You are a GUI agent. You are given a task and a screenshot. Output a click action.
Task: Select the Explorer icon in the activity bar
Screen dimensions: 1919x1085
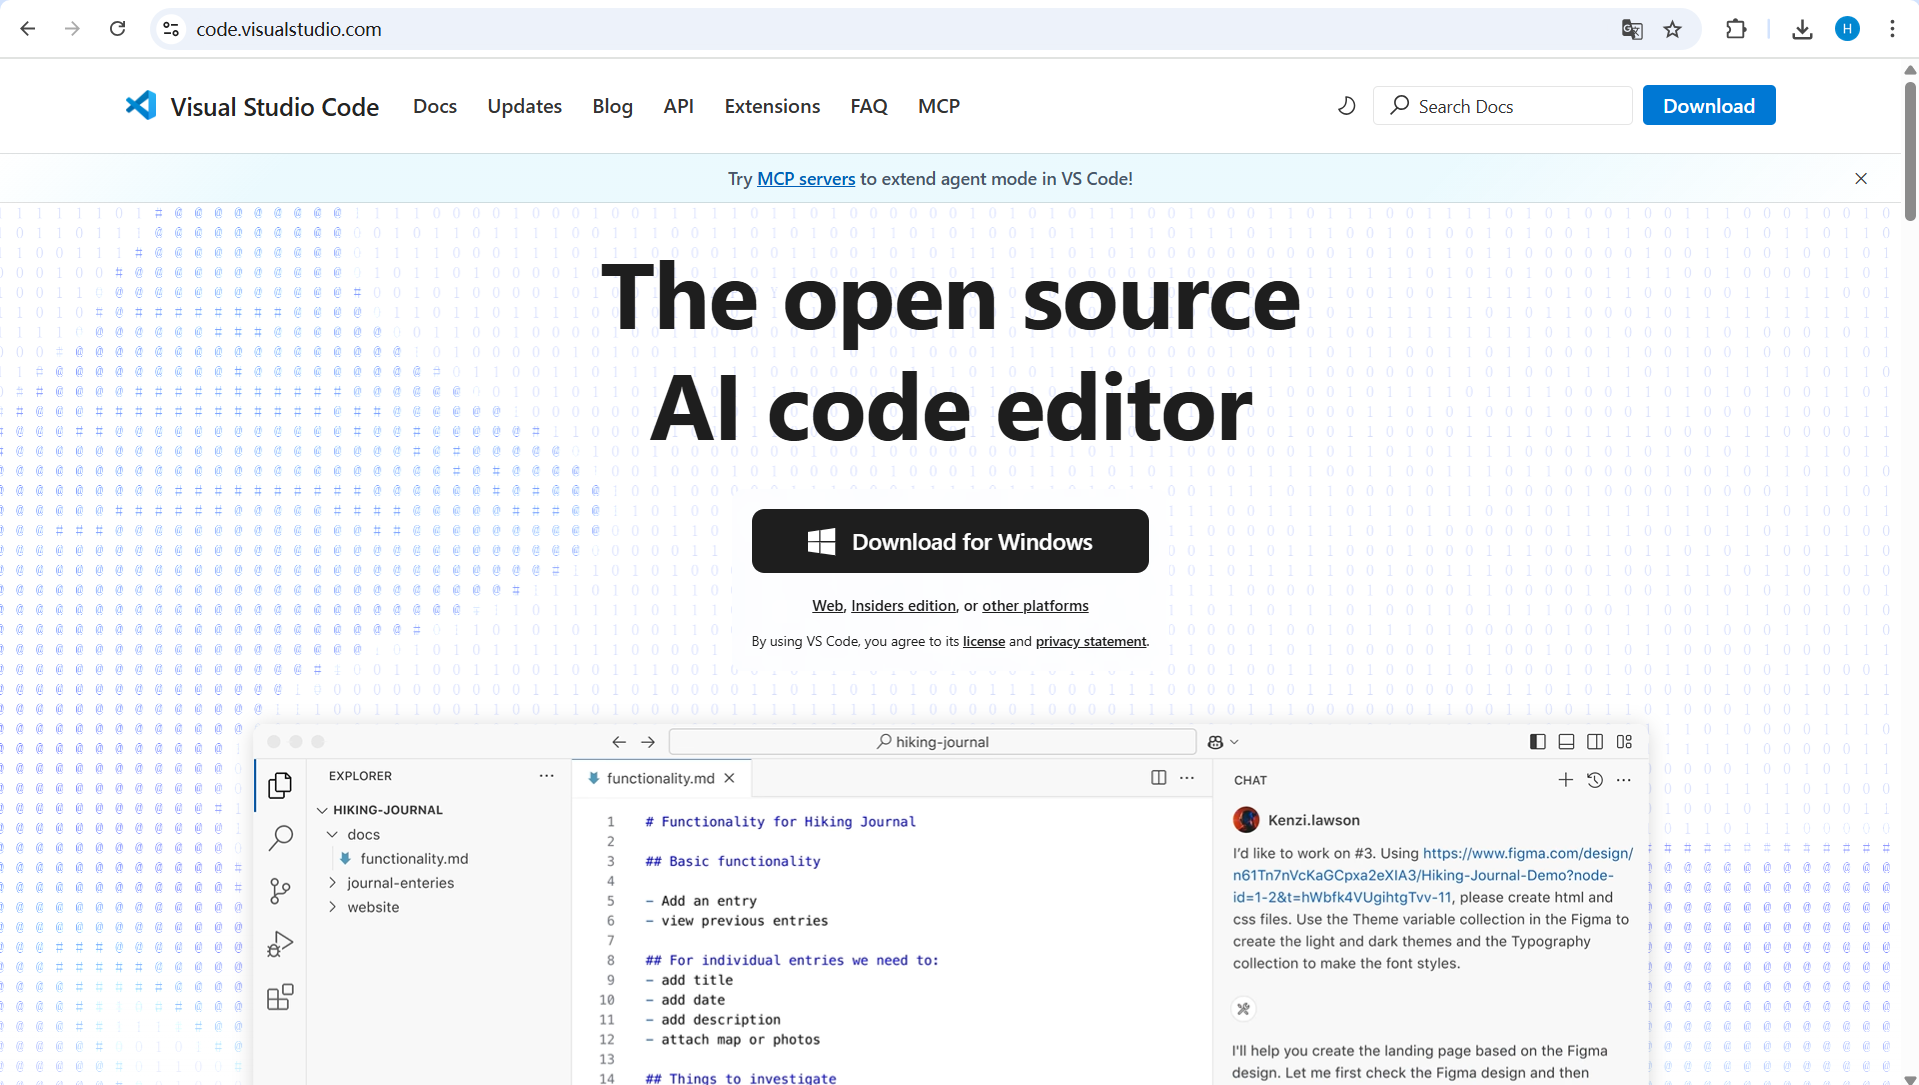click(280, 785)
